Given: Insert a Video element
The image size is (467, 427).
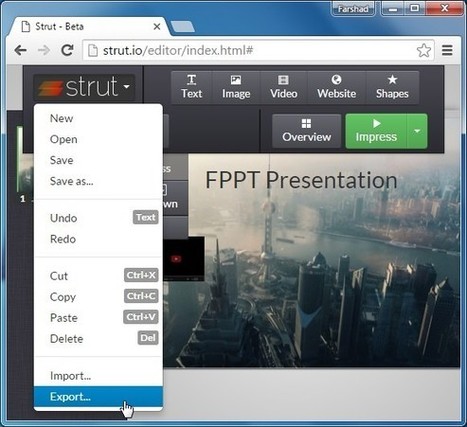Looking at the screenshot, I should tap(284, 87).
